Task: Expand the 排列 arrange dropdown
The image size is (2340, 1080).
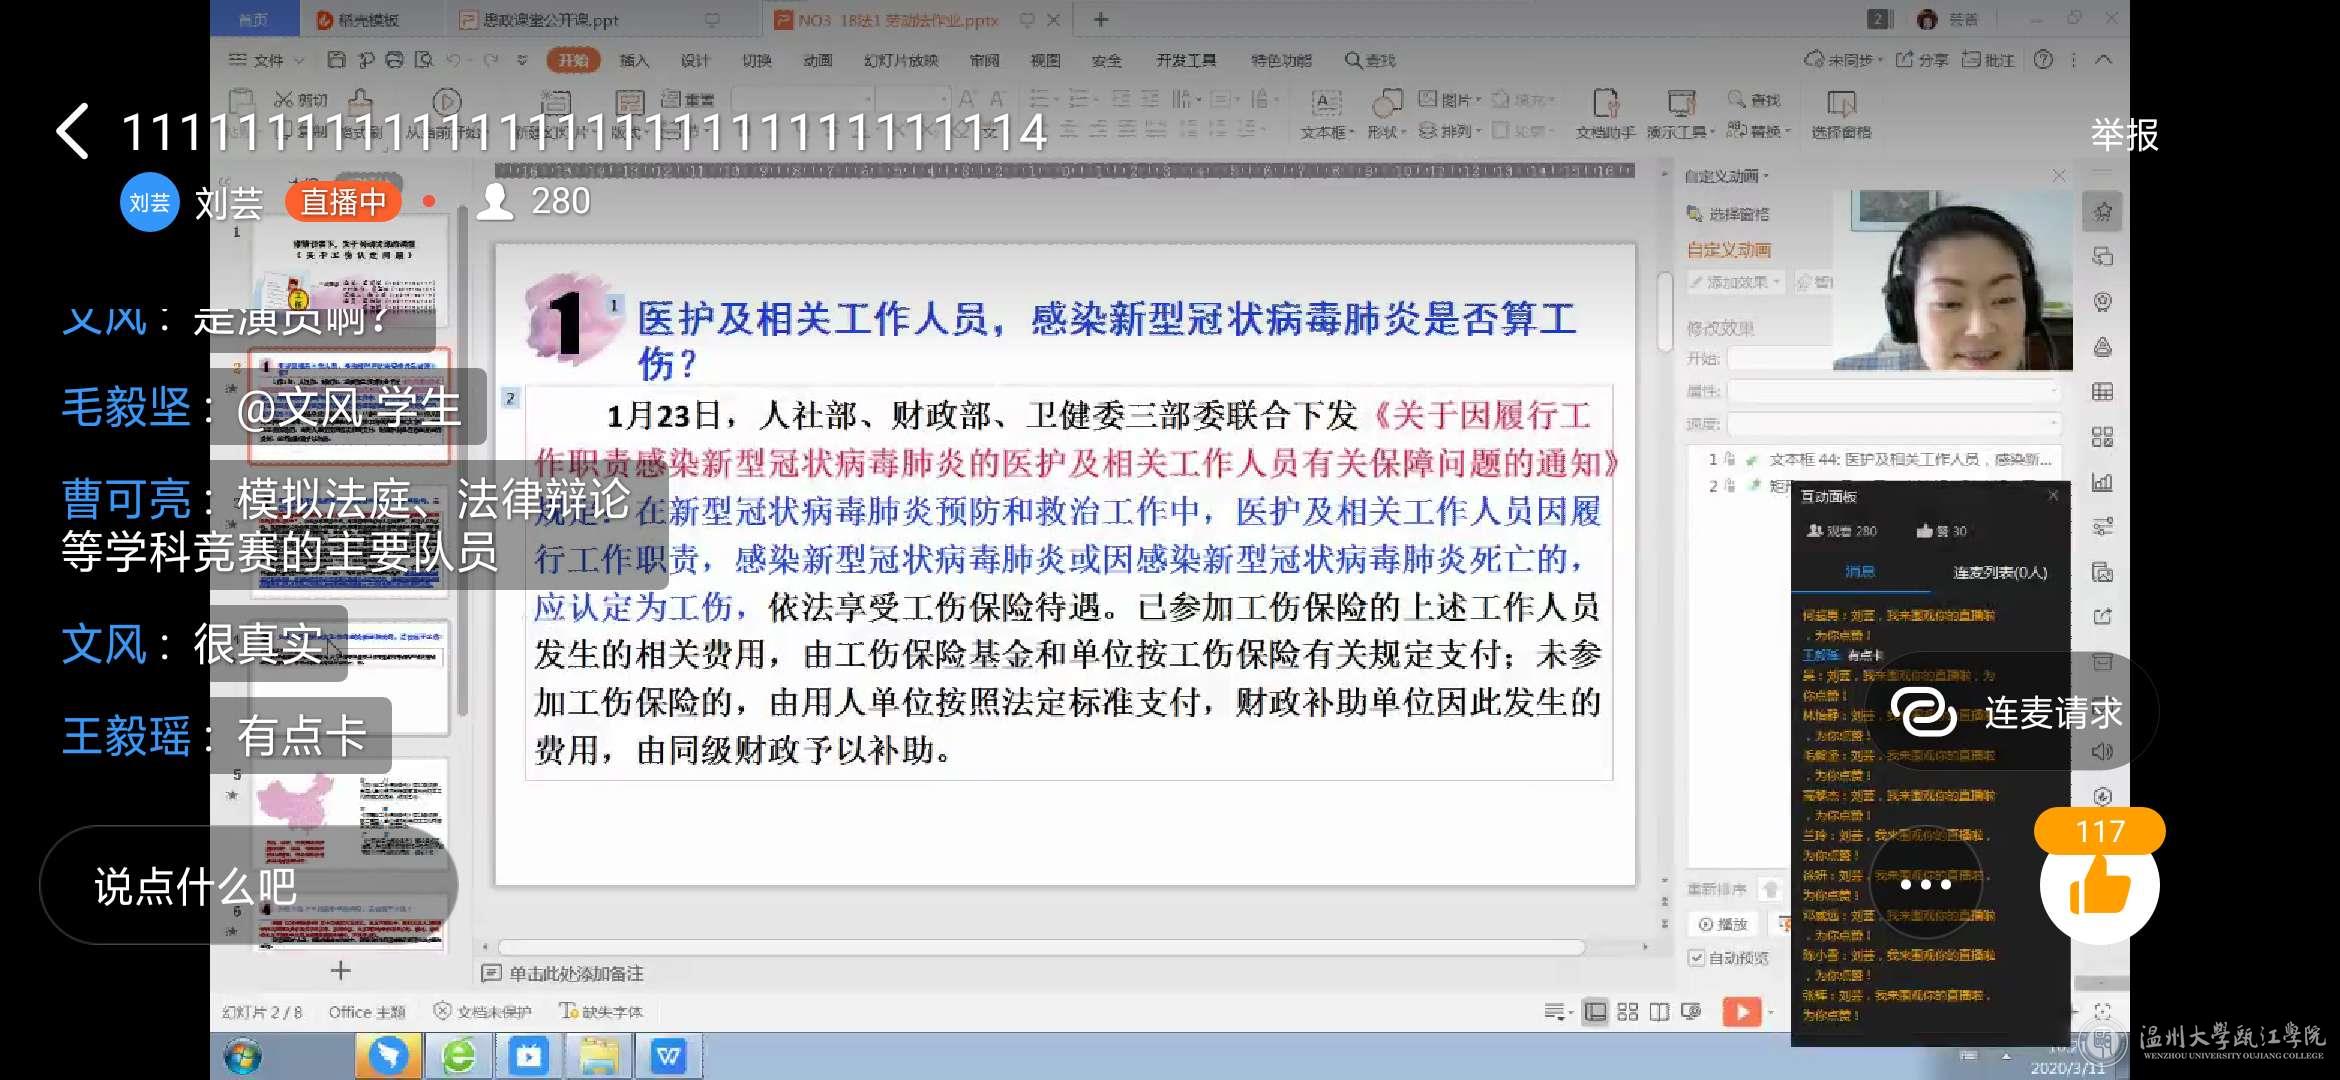Action: (x=1448, y=131)
